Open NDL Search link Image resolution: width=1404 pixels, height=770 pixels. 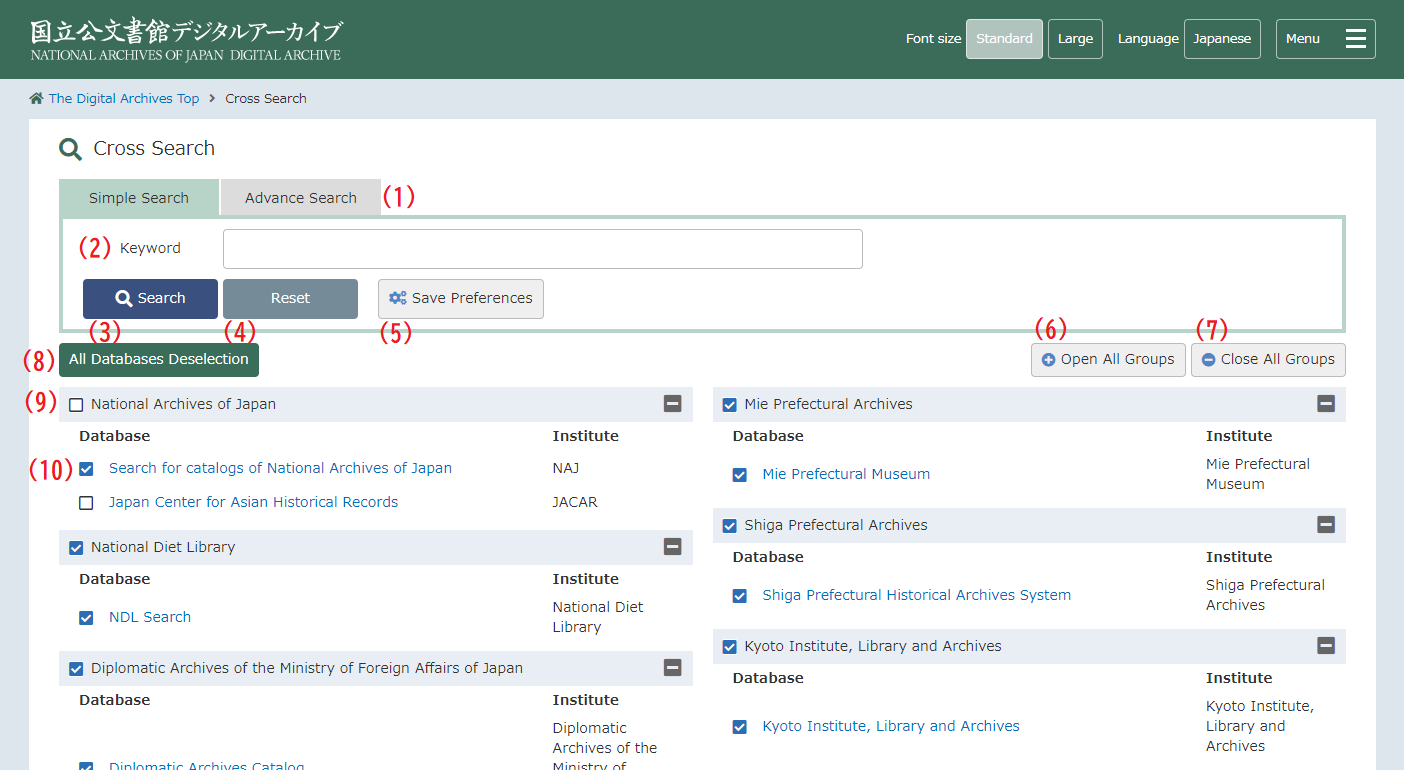(150, 617)
